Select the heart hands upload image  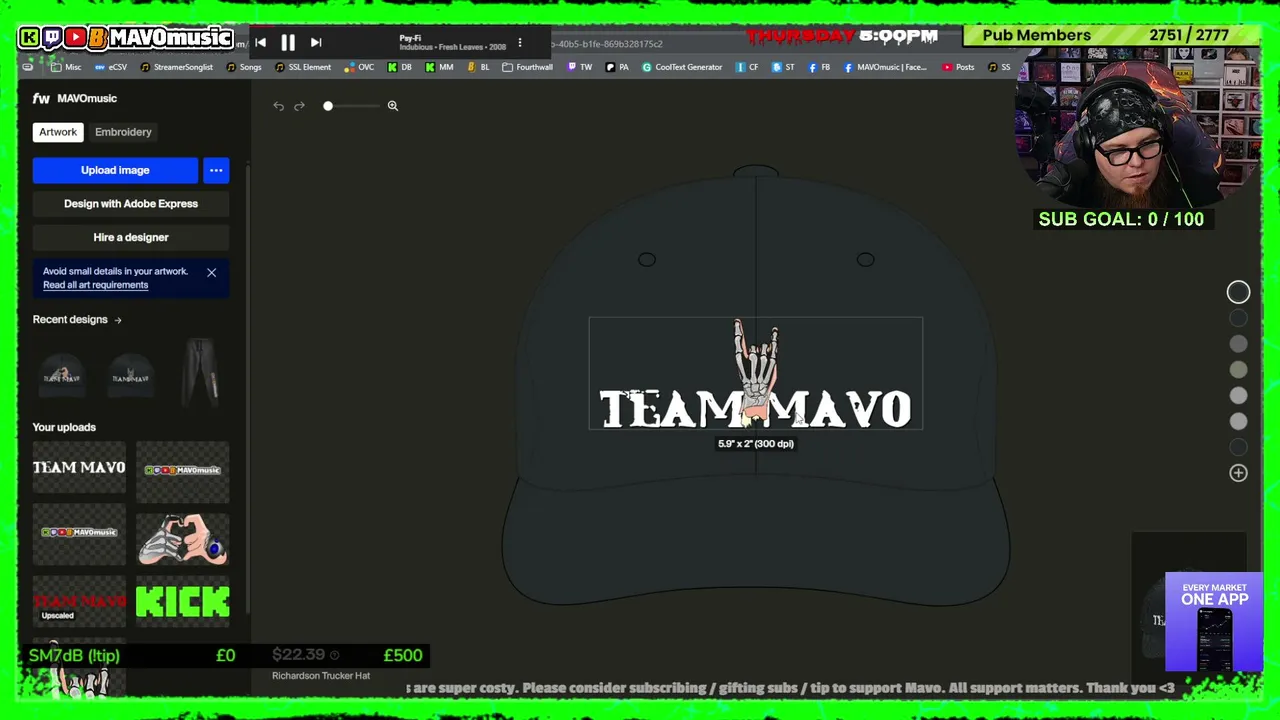(x=183, y=538)
